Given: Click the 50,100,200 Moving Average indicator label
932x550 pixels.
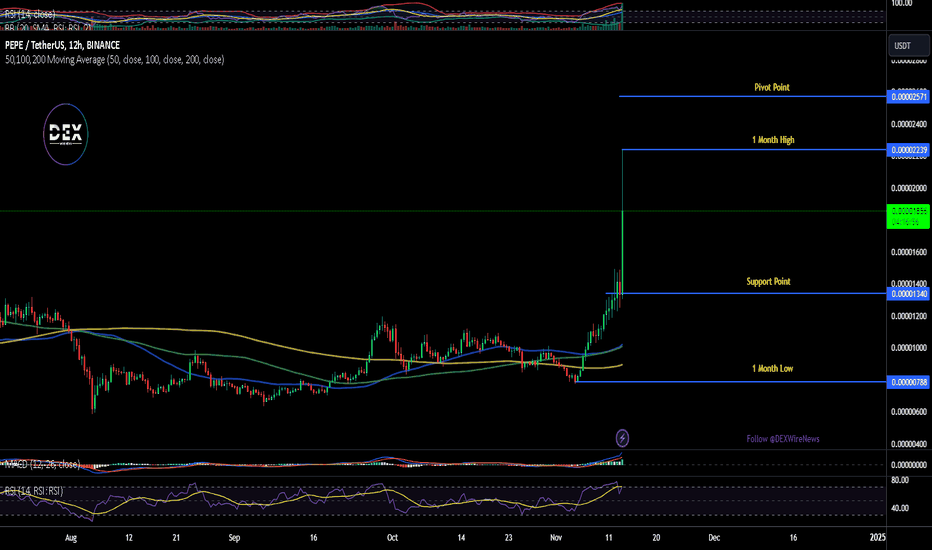Looking at the screenshot, I should (115, 59).
